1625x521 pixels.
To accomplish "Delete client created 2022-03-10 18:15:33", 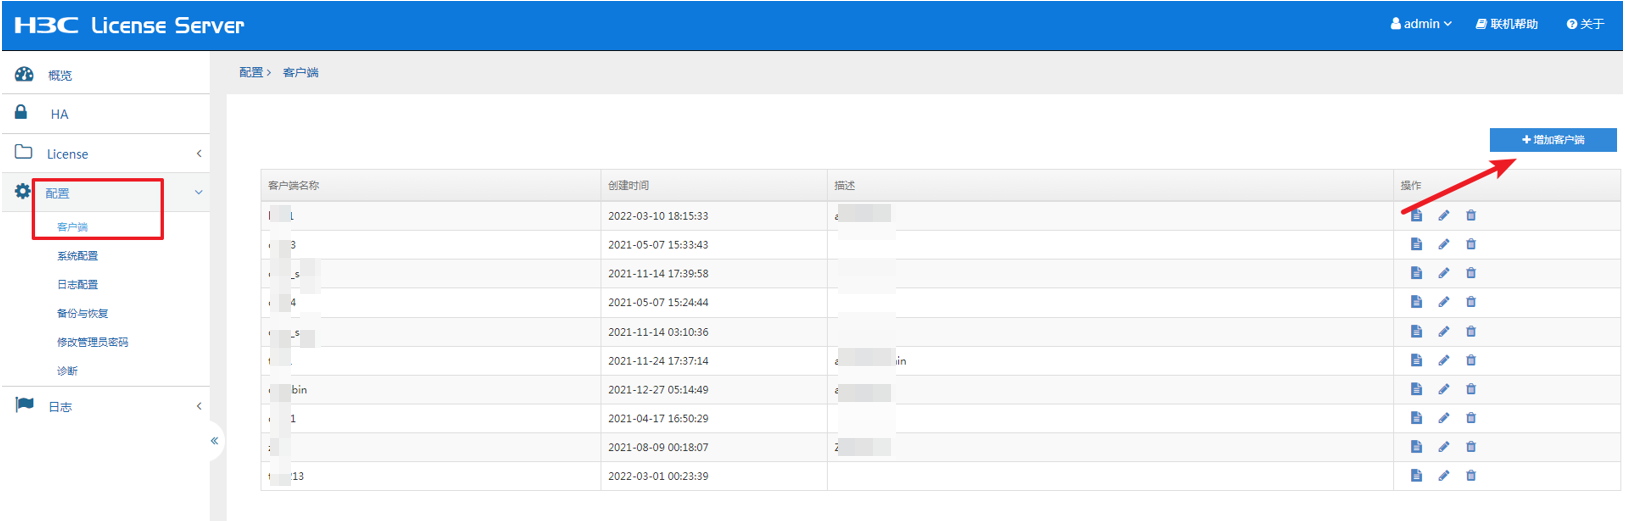I will (x=1471, y=215).
